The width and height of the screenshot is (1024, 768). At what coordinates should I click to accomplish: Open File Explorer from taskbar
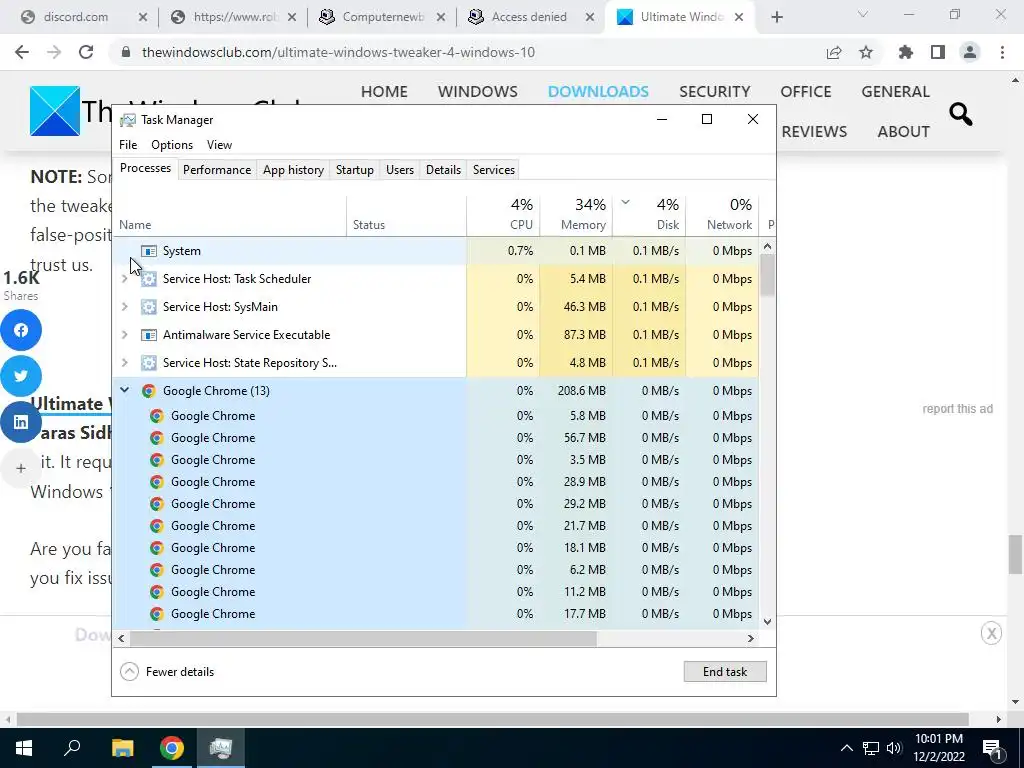pyautogui.click(x=122, y=748)
